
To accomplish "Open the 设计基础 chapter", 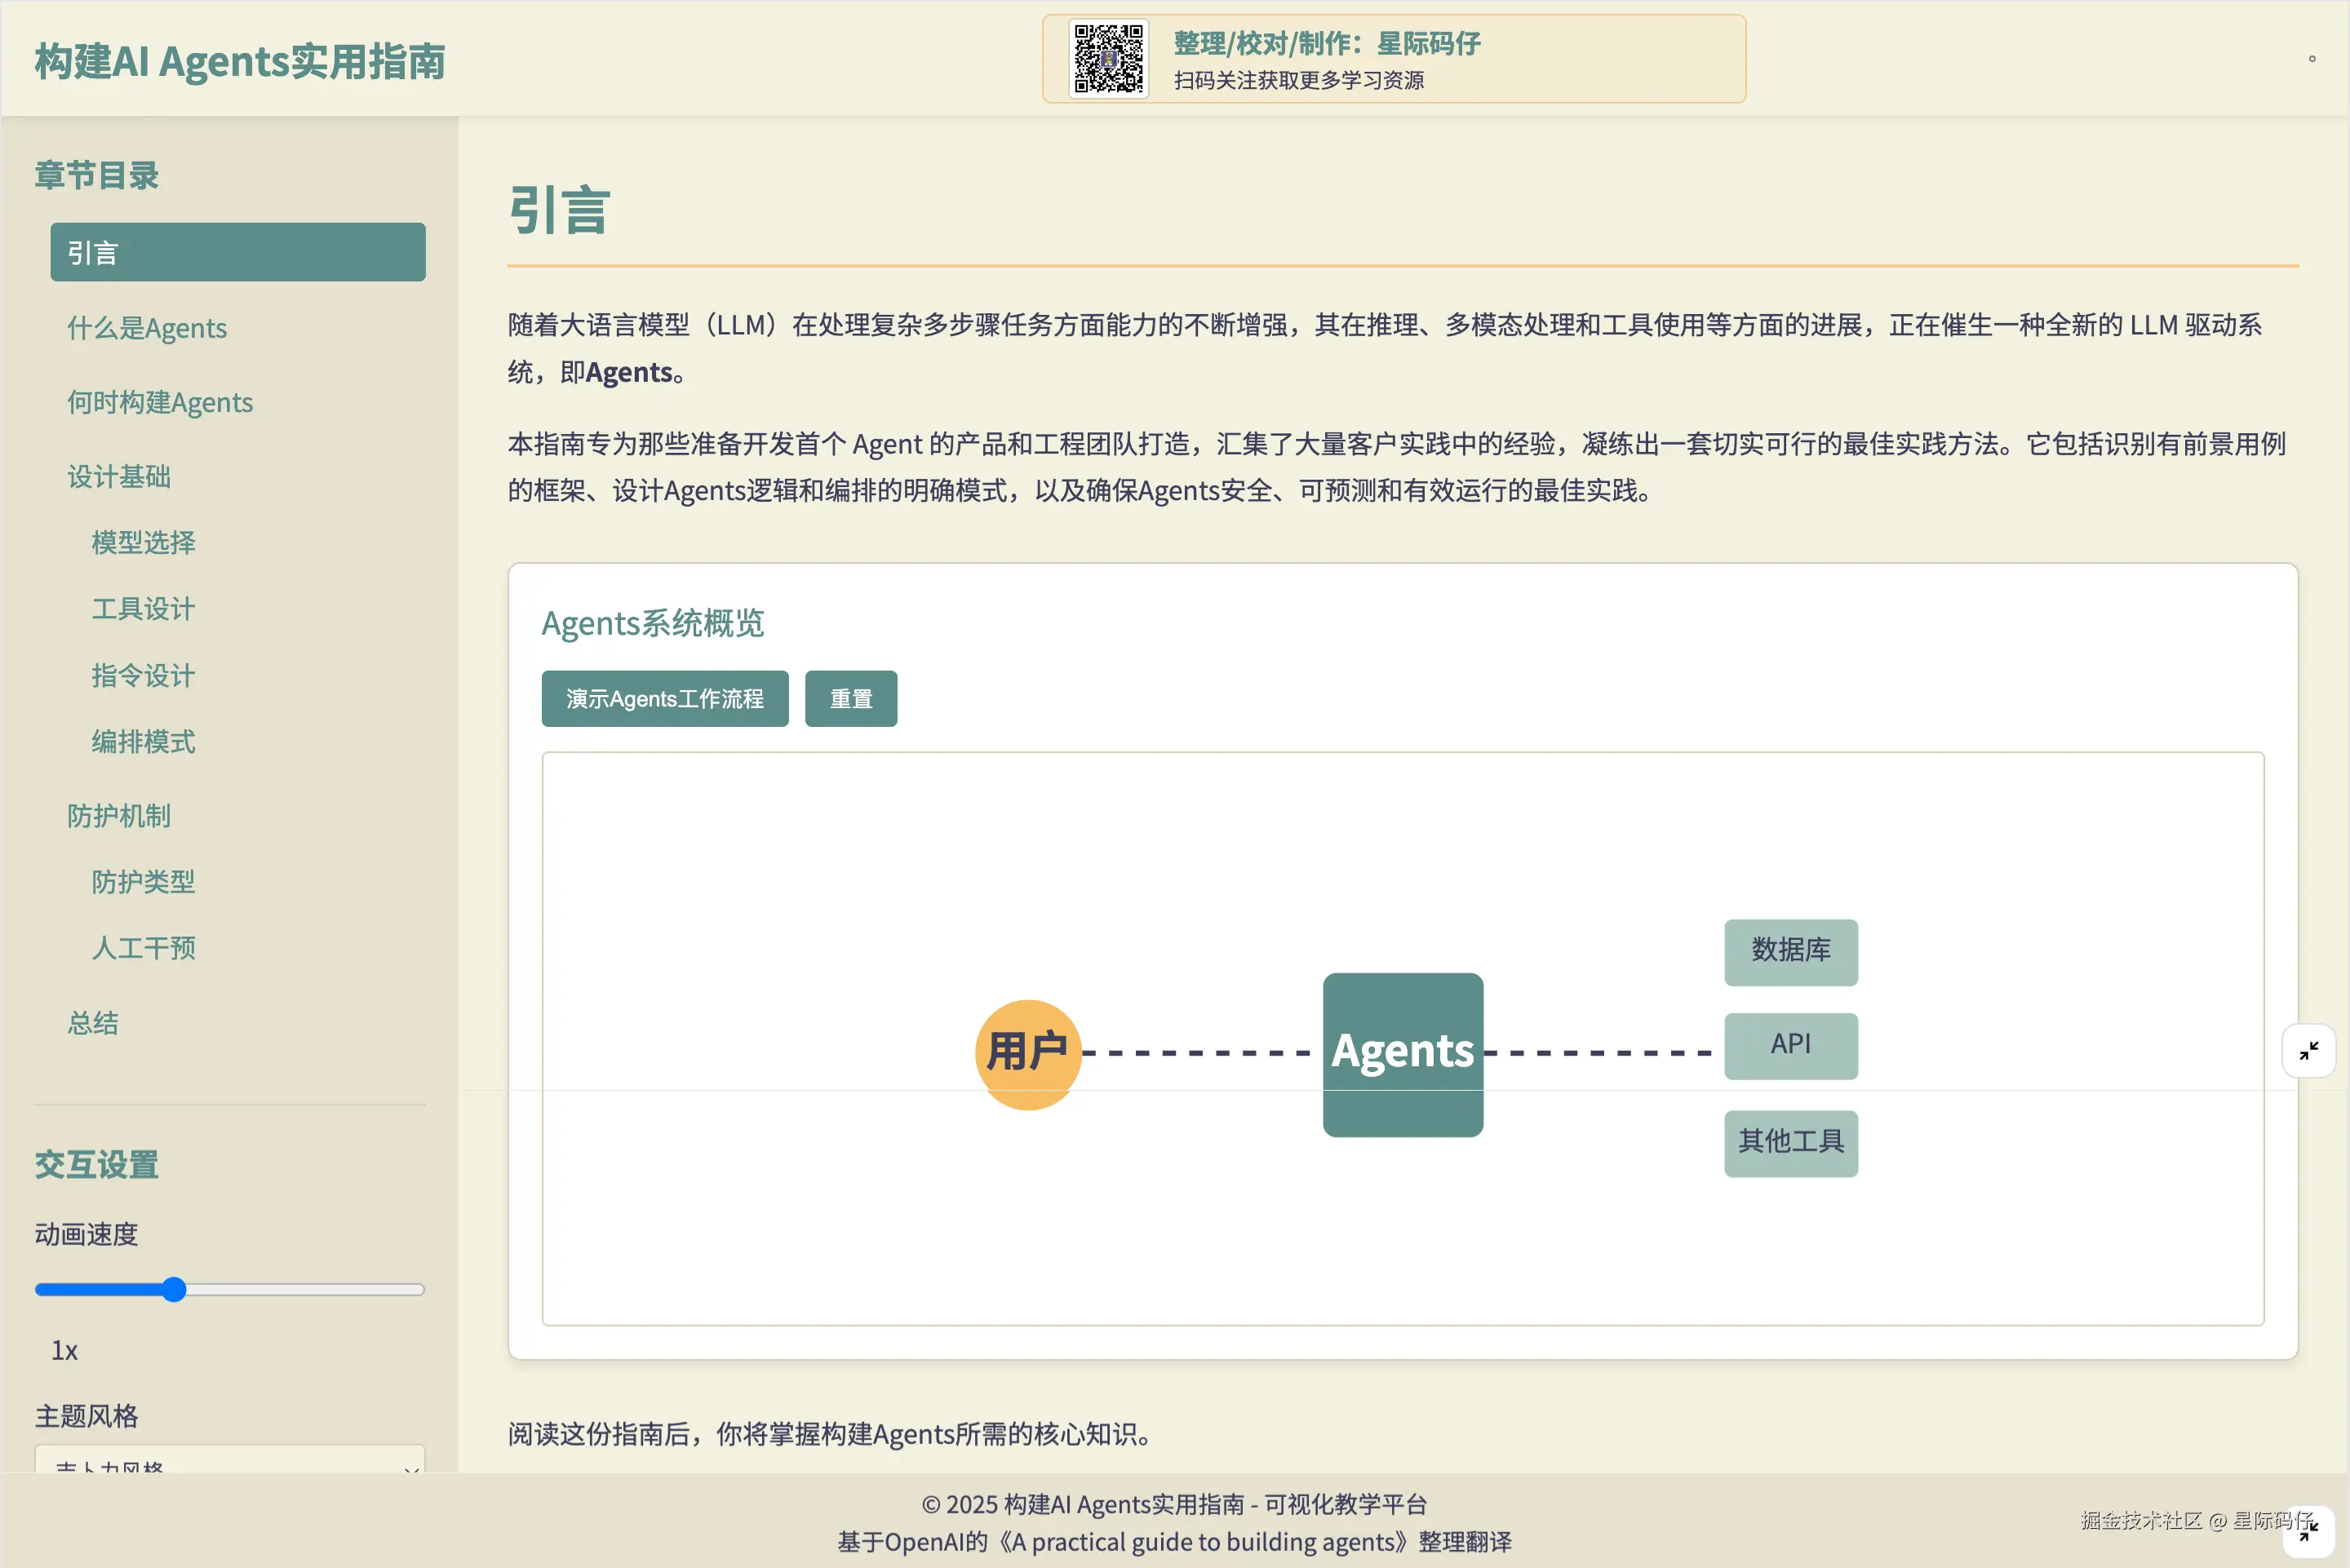I will click(119, 476).
